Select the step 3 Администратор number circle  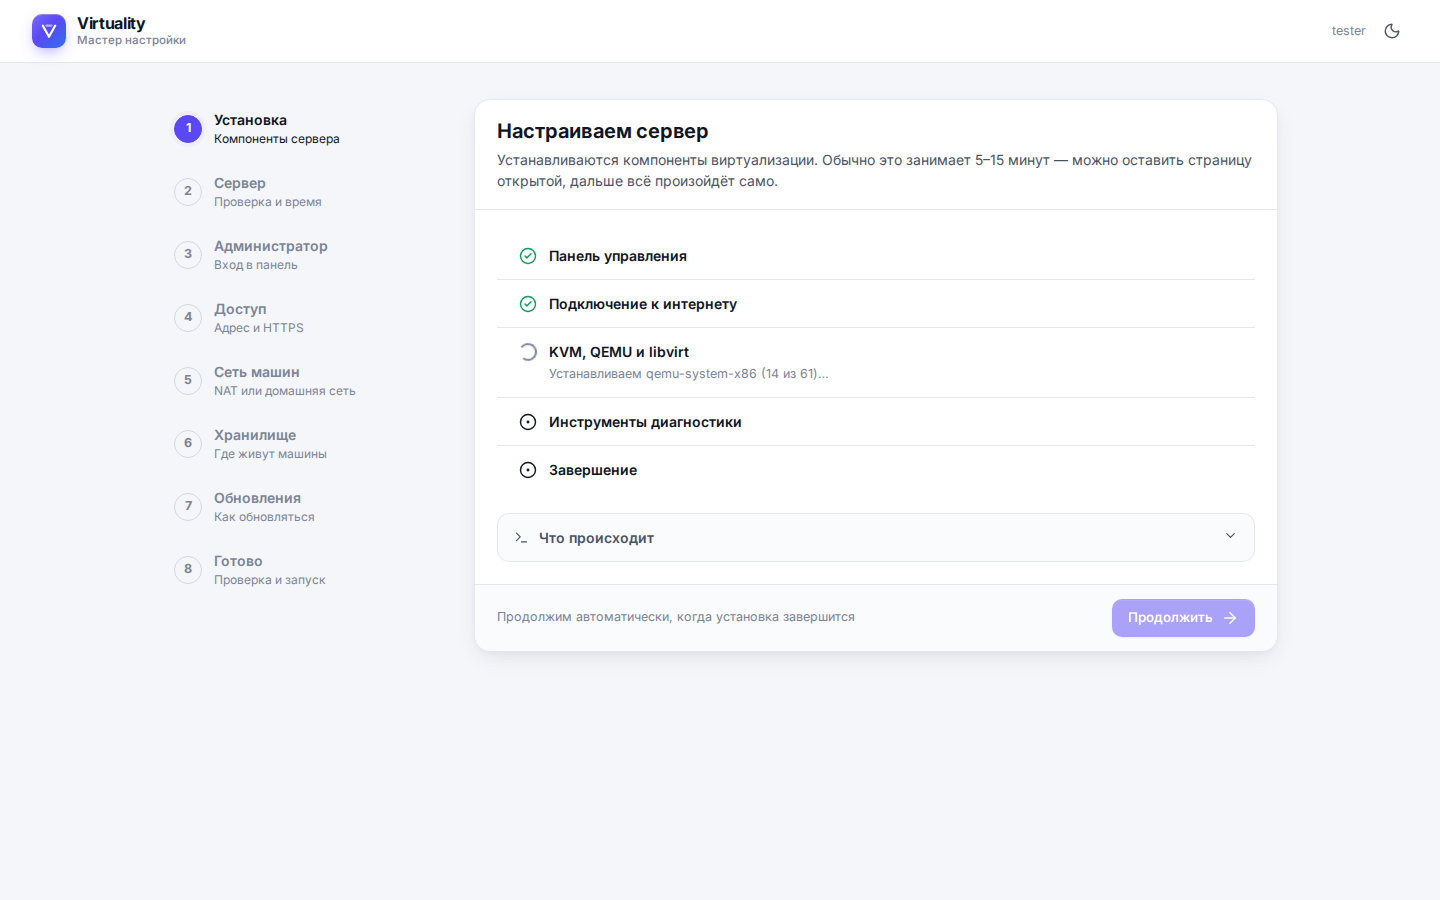click(188, 254)
